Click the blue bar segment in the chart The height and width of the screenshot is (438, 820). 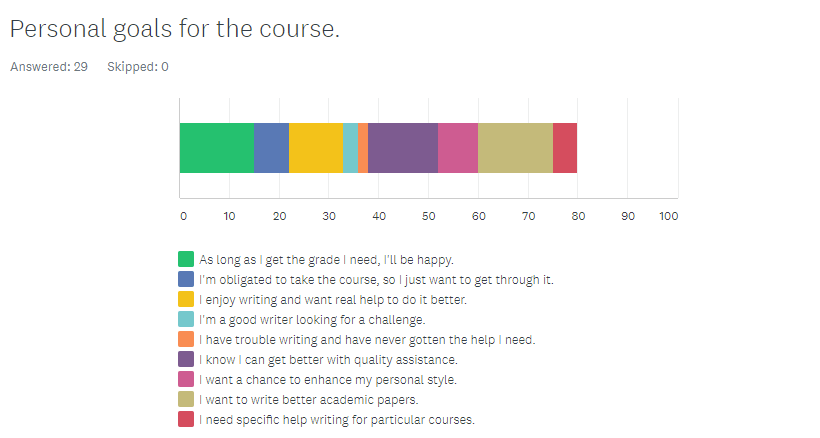pos(271,148)
